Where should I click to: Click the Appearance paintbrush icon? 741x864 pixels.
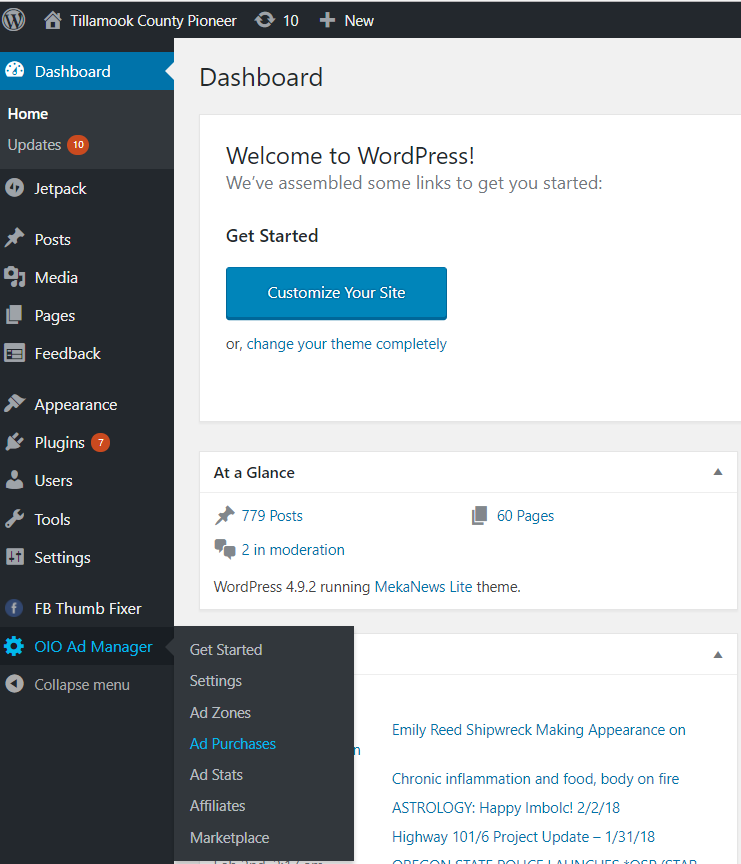pyautogui.click(x=14, y=403)
